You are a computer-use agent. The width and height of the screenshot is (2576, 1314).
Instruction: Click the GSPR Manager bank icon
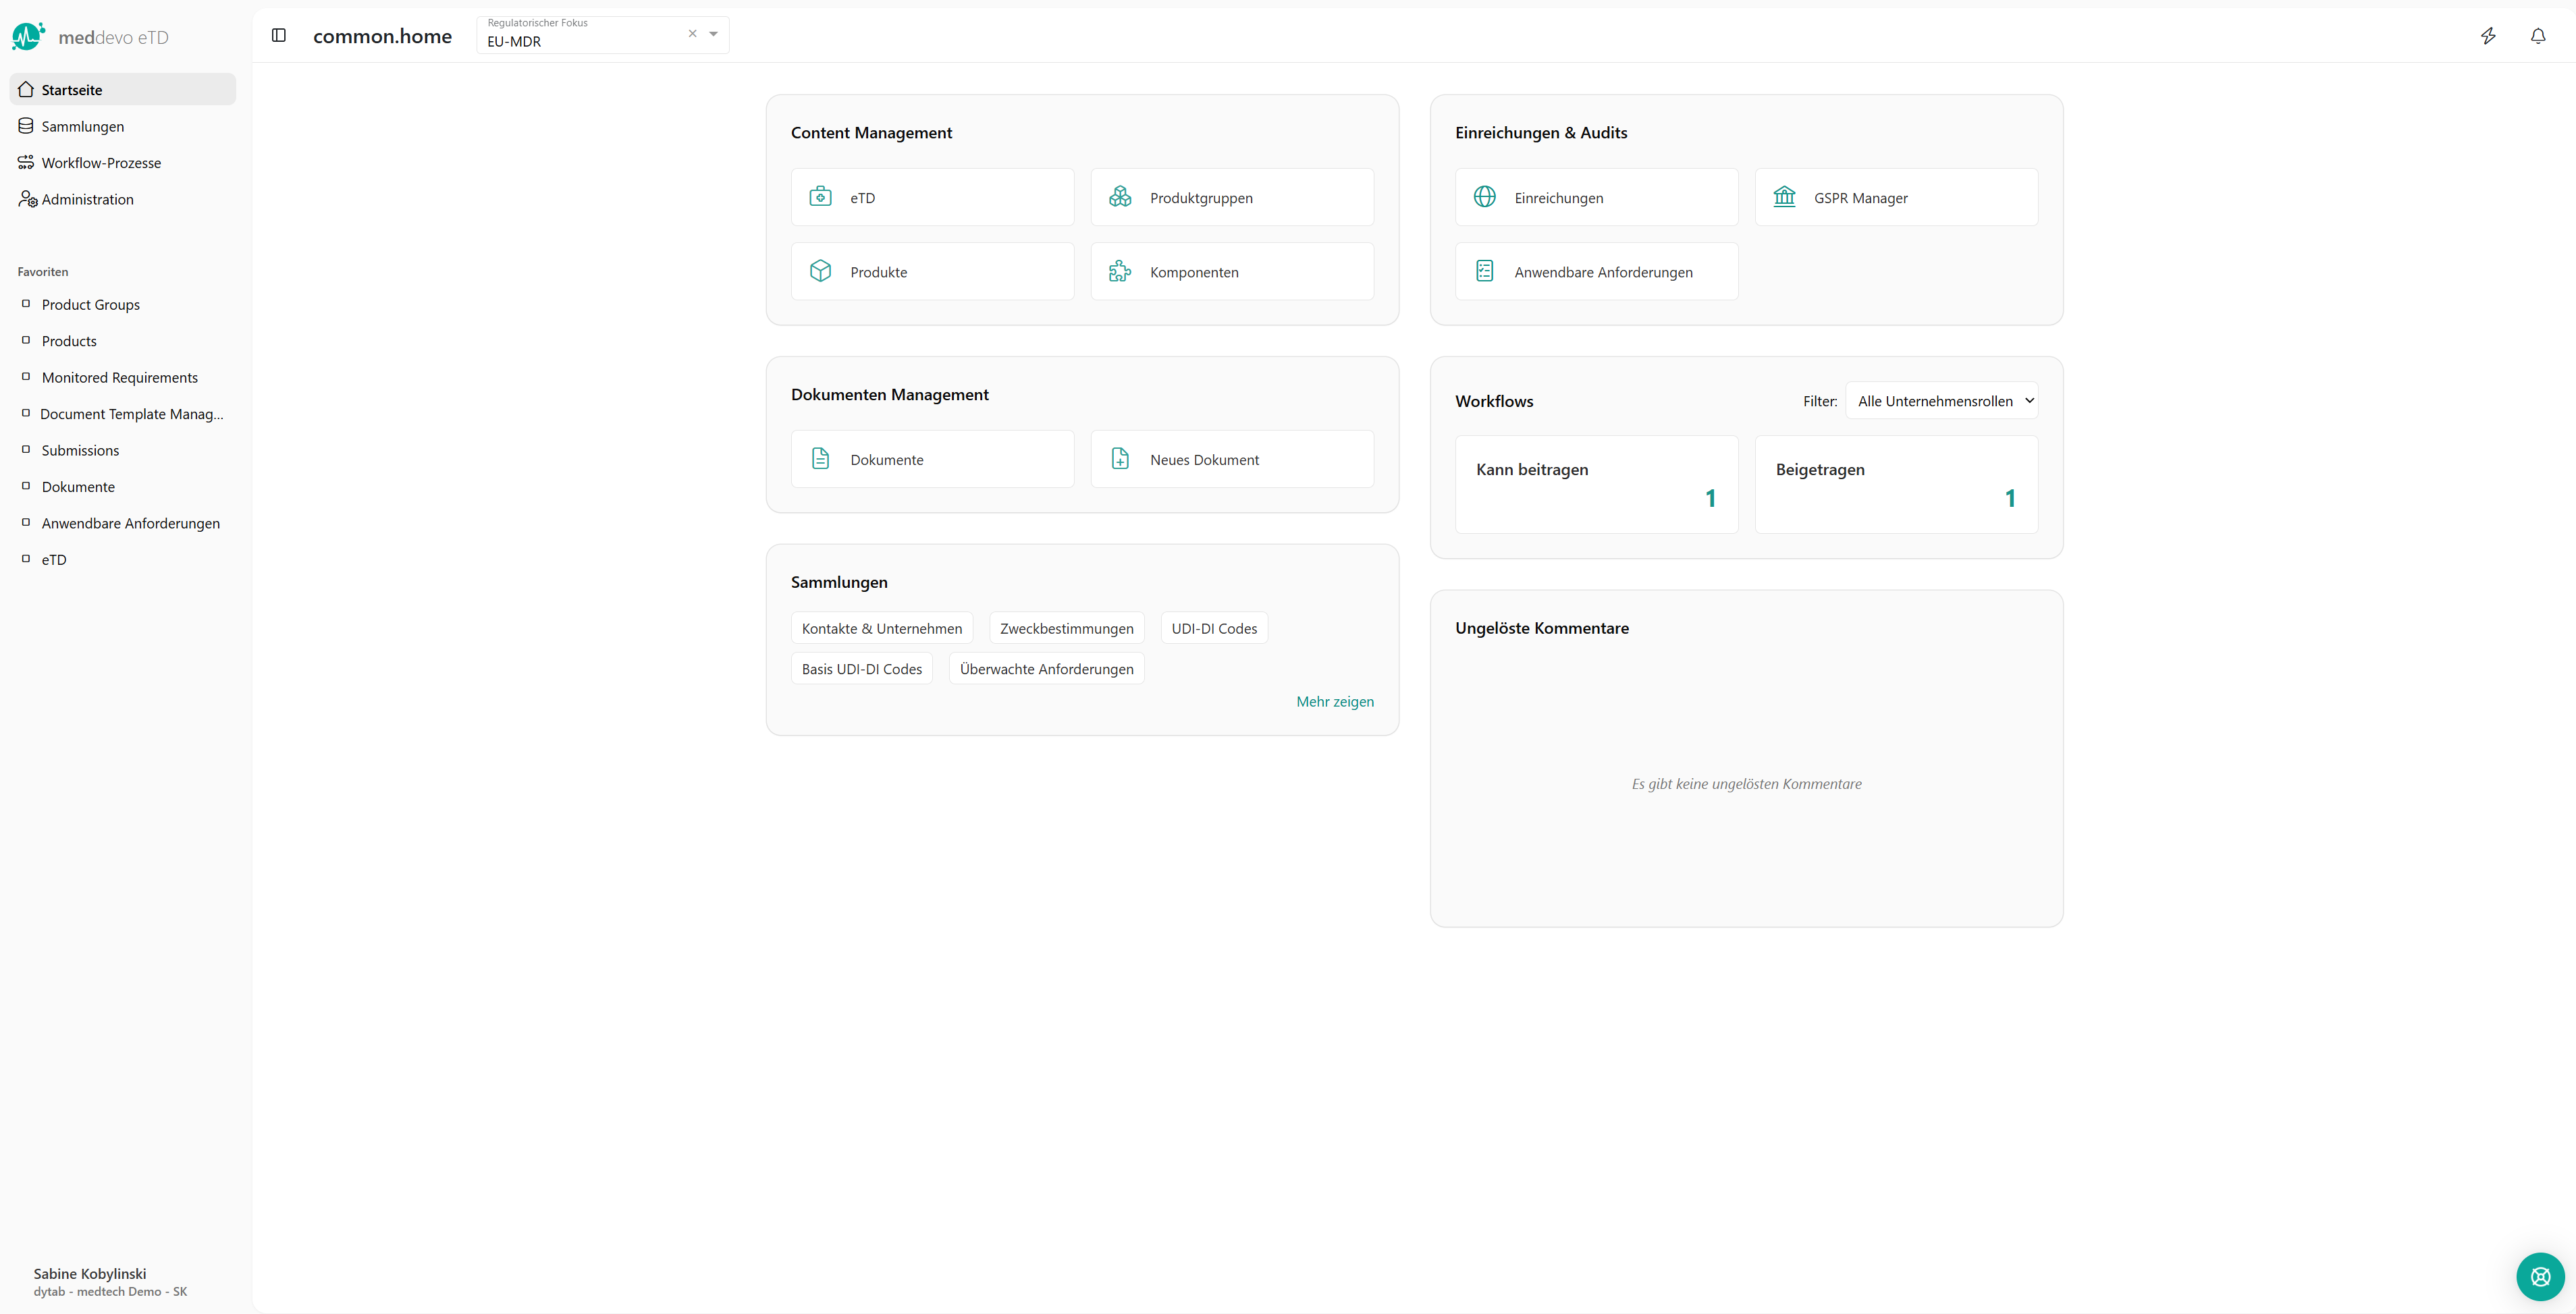click(x=1784, y=197)
